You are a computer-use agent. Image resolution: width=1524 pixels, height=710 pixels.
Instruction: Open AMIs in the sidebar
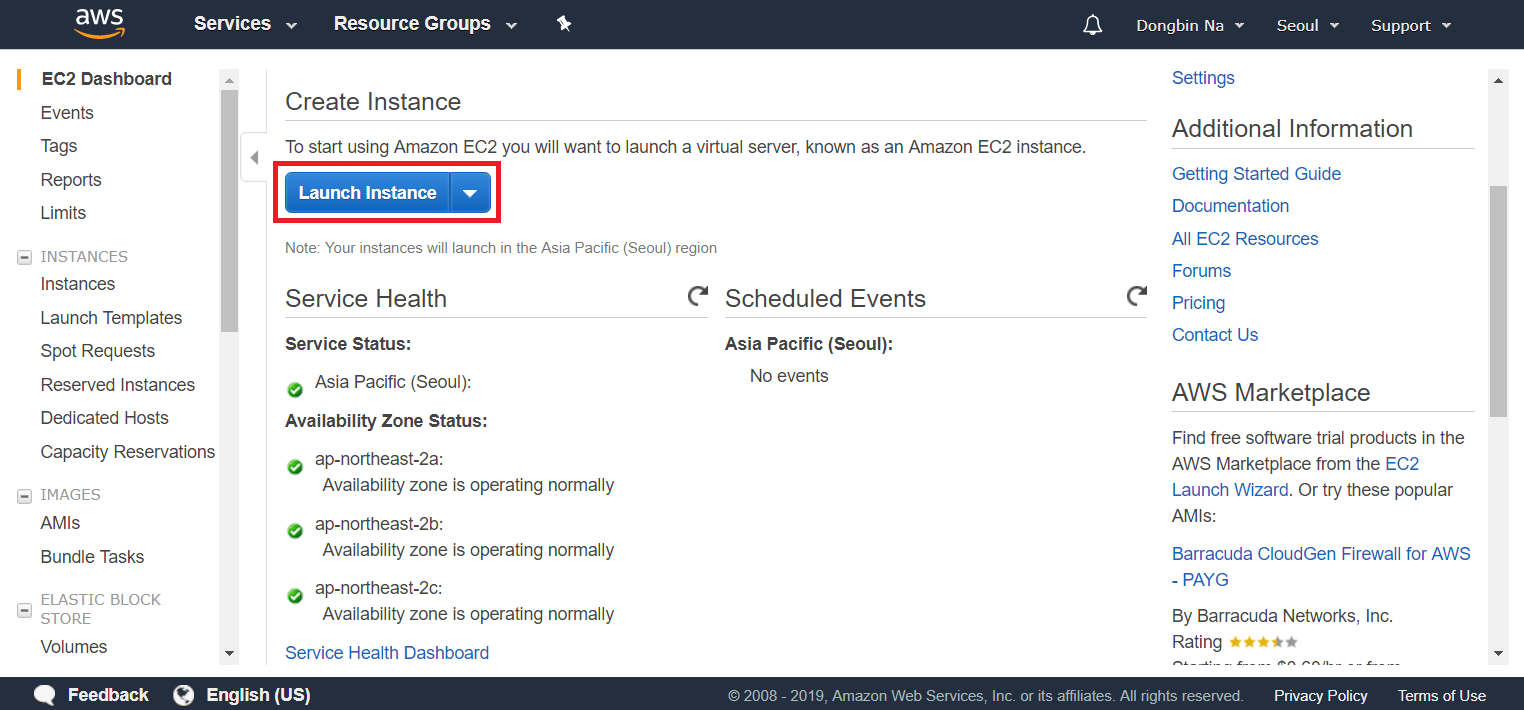click(60, 523)
